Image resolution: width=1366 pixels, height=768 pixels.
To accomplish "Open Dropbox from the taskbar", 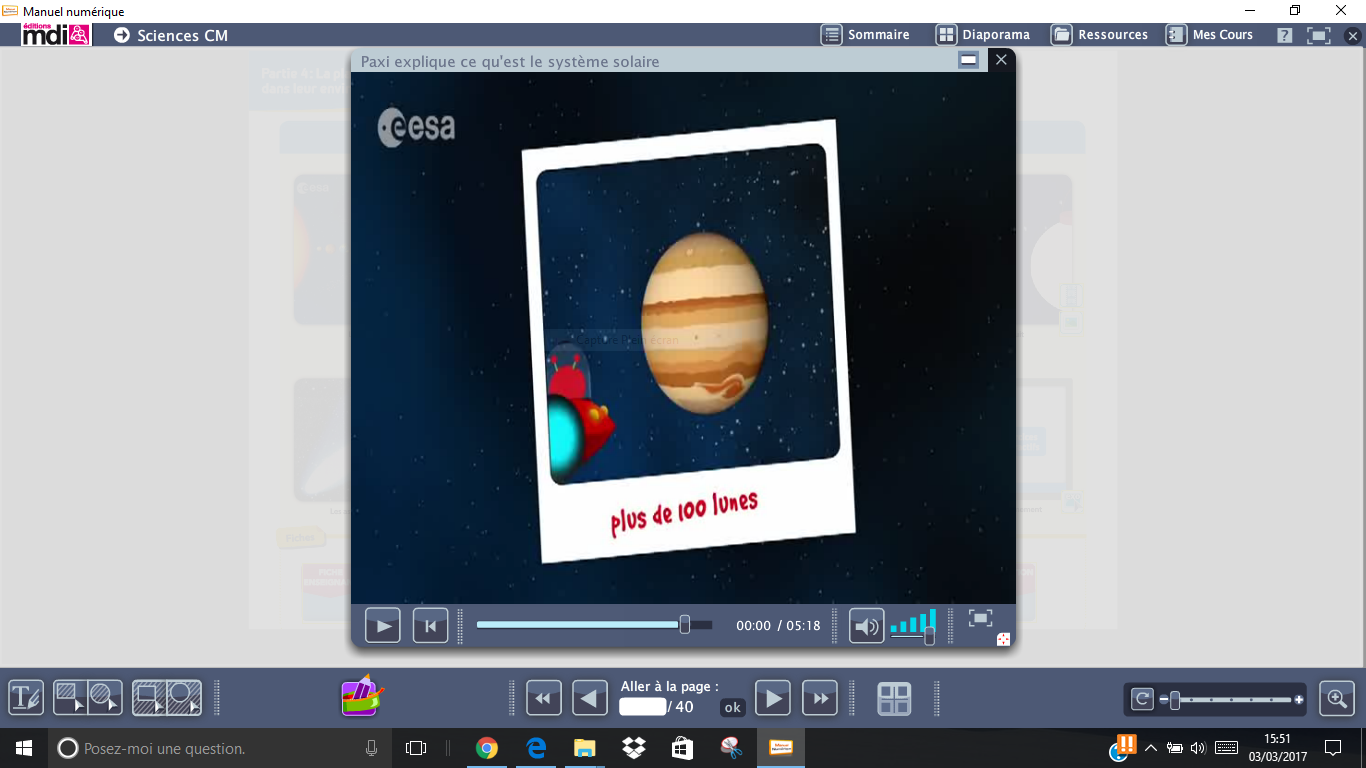I will [633, 748].
